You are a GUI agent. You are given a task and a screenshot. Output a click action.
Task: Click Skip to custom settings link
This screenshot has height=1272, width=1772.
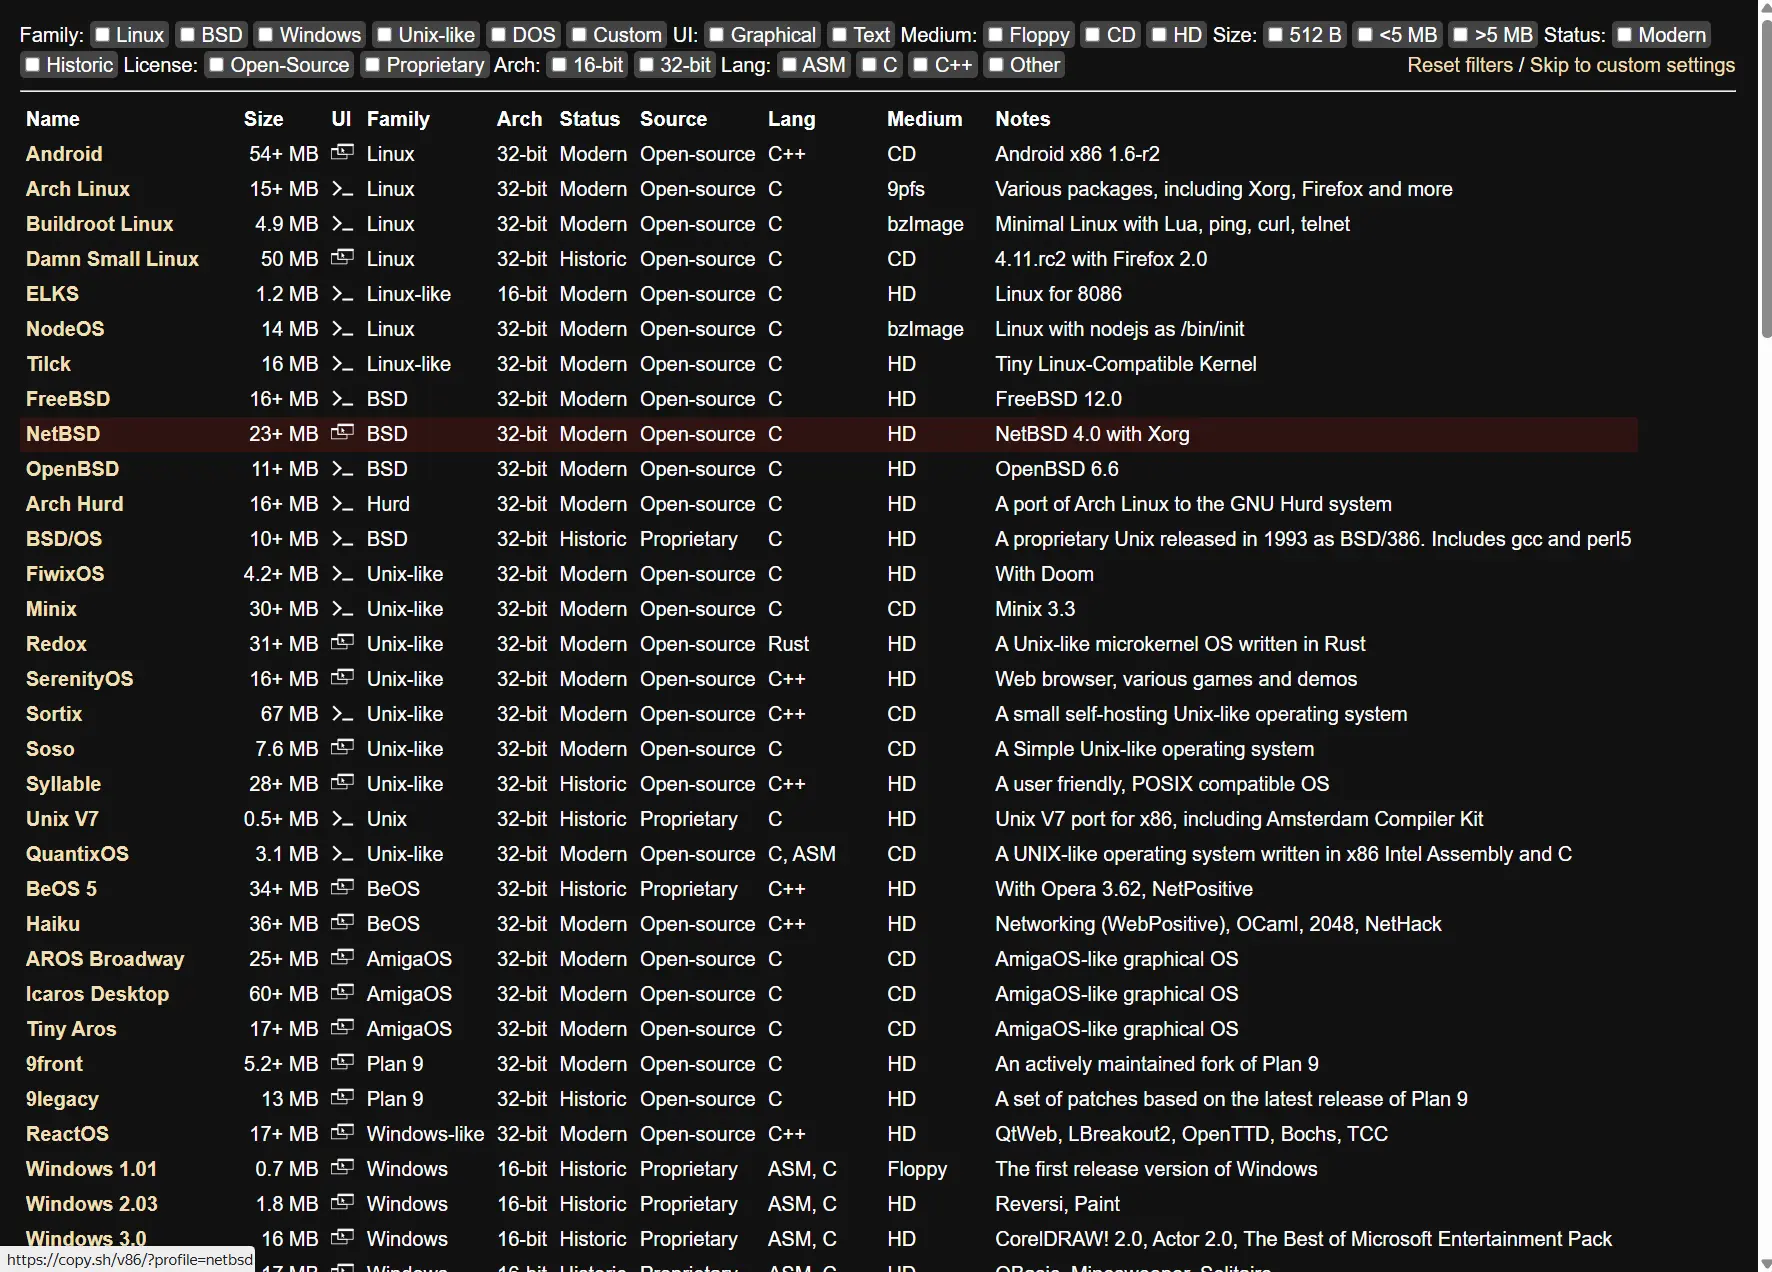click(x=1632, y=65)
